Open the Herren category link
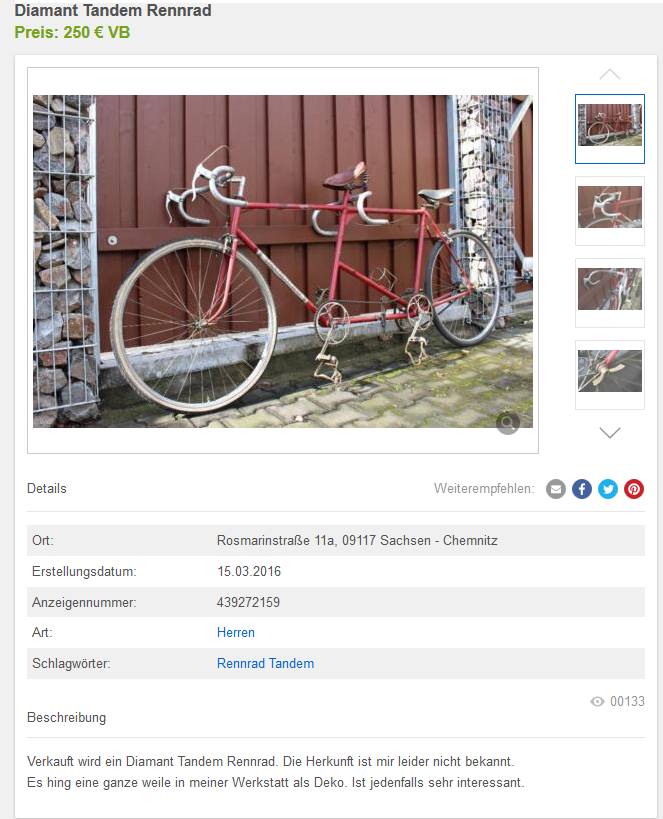663x819 pixels. pos(236,633)
